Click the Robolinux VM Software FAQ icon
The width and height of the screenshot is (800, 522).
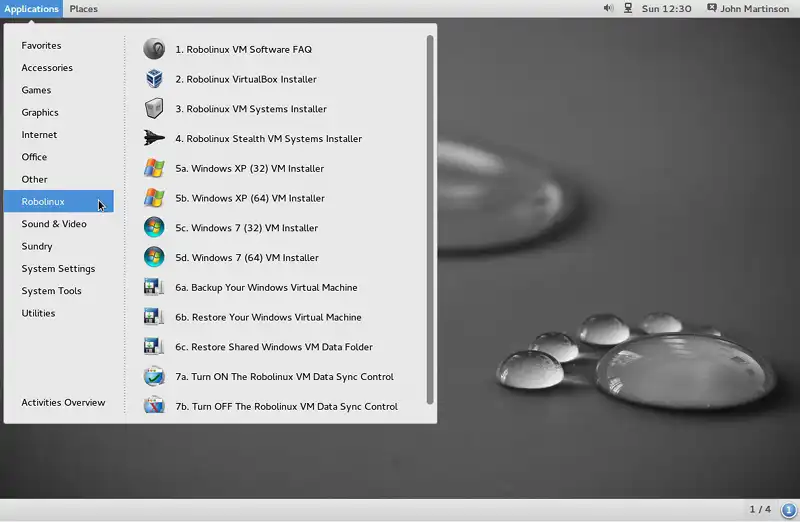(154, 49)
